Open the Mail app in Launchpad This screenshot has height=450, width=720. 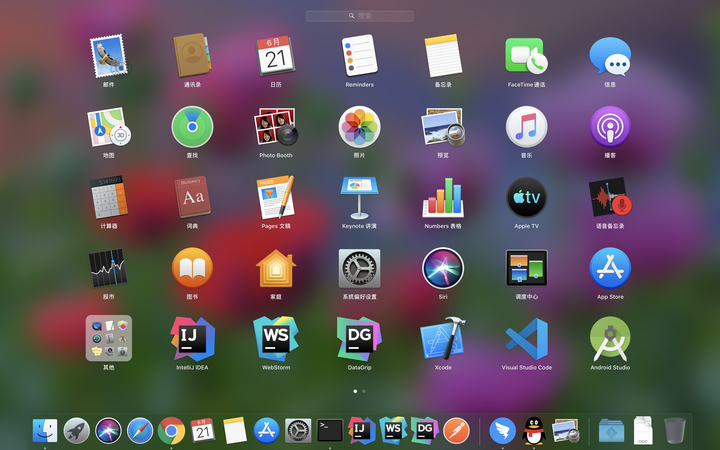coord(108,56)
